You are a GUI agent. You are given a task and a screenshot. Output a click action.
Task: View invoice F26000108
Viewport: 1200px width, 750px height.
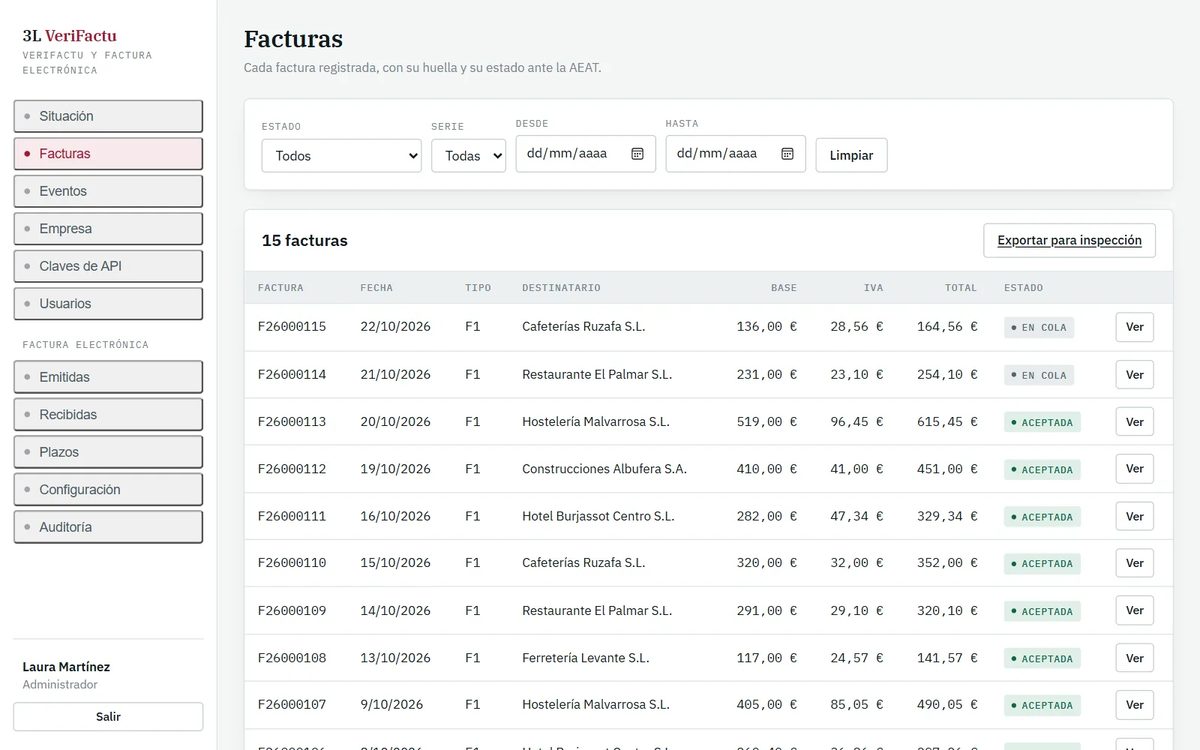point(1134,658)
